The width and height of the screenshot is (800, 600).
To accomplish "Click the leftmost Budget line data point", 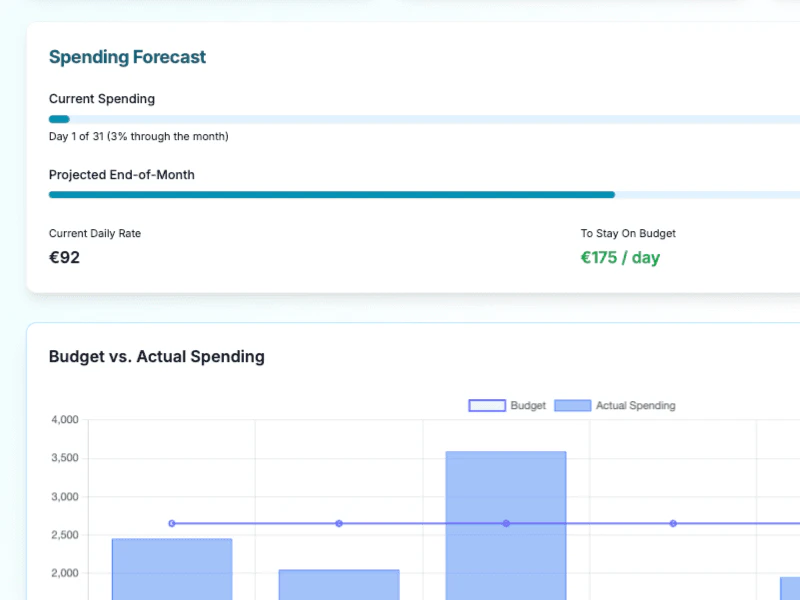I will [x=172, y=523].
